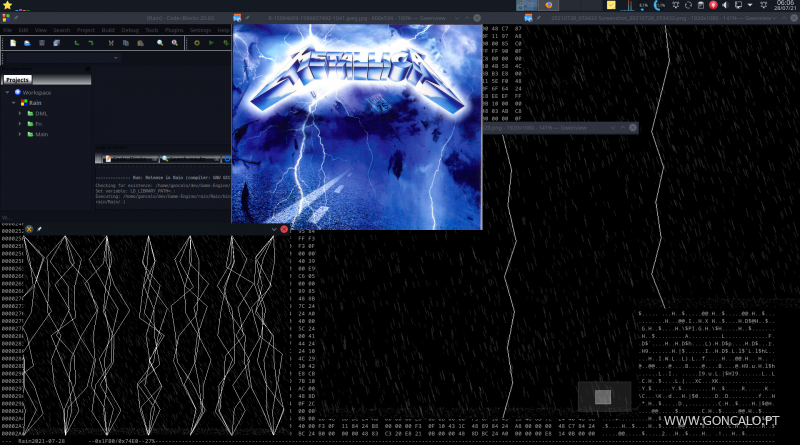
Task: Click the New file icon in Code::Blocks toolbar
Action: click(x=13, y=43)
